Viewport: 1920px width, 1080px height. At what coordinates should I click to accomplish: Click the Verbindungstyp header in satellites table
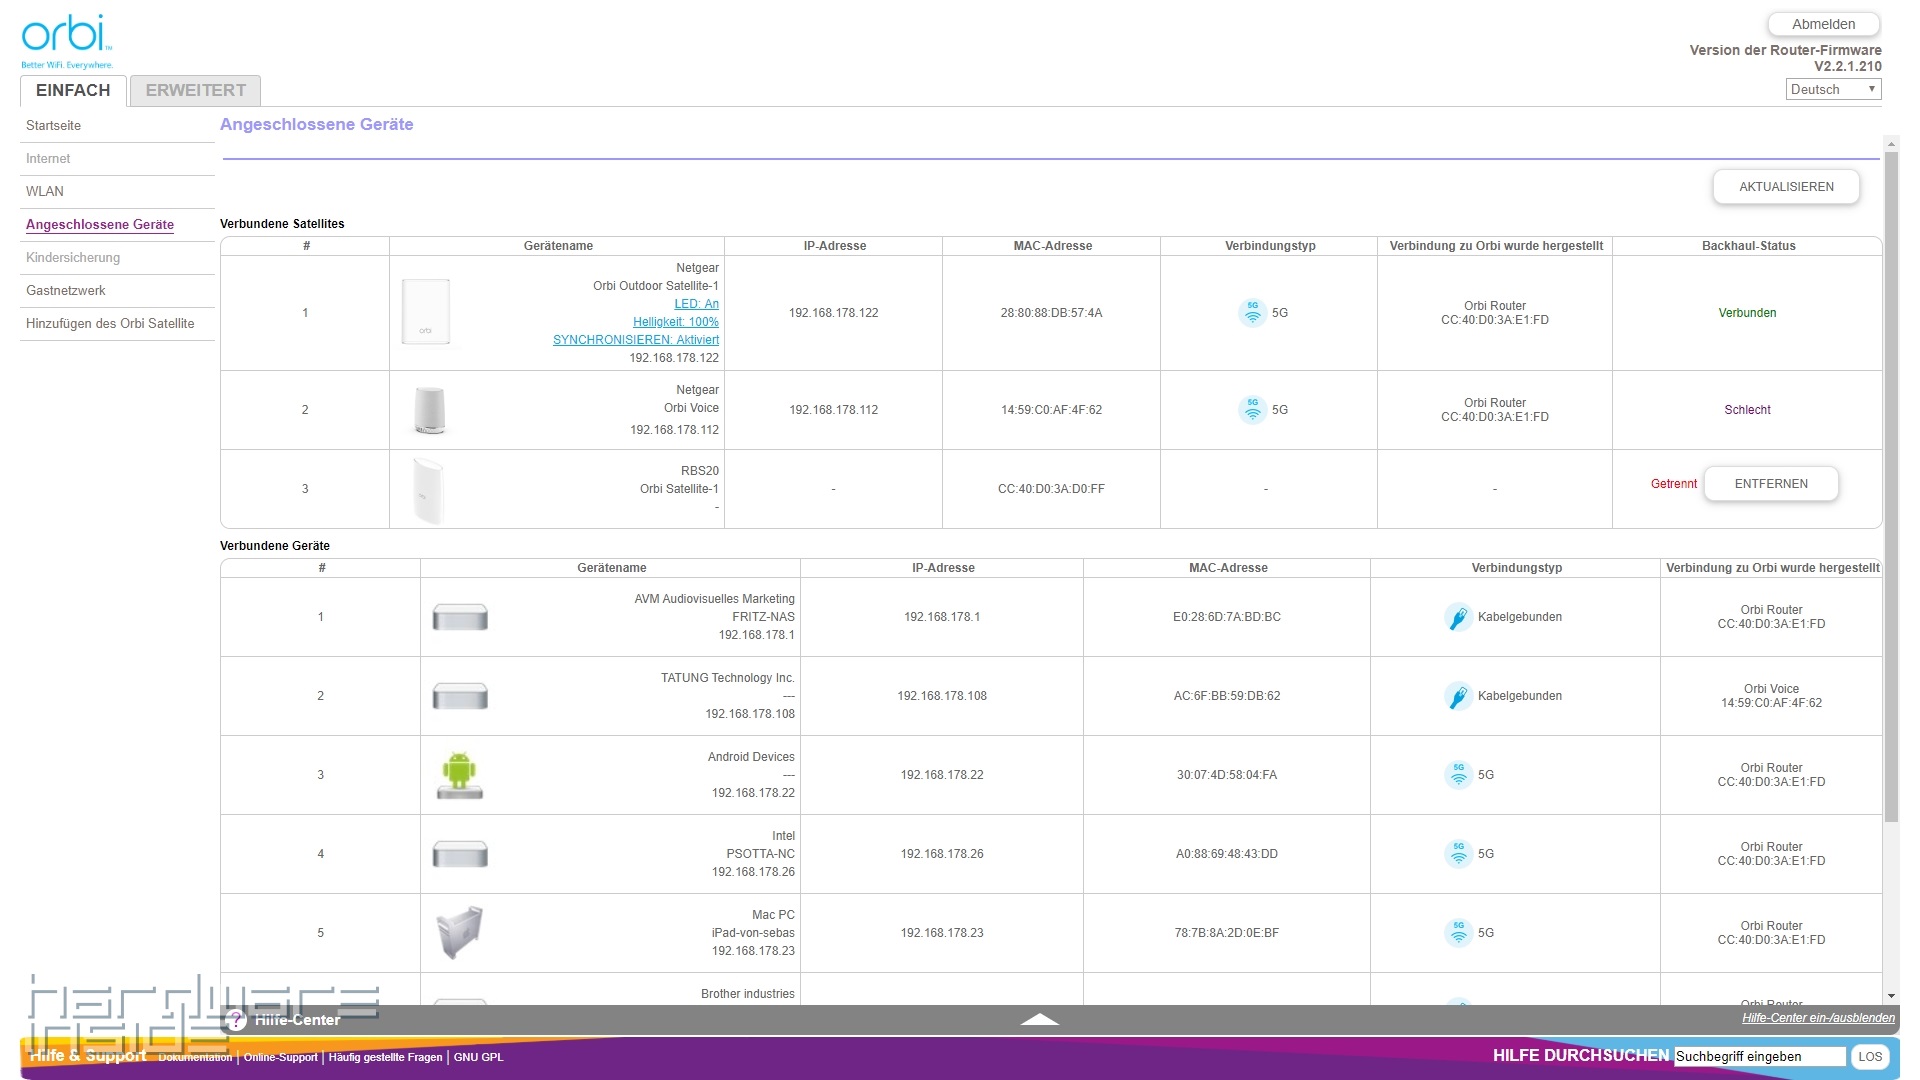[x=1270, y=246]
